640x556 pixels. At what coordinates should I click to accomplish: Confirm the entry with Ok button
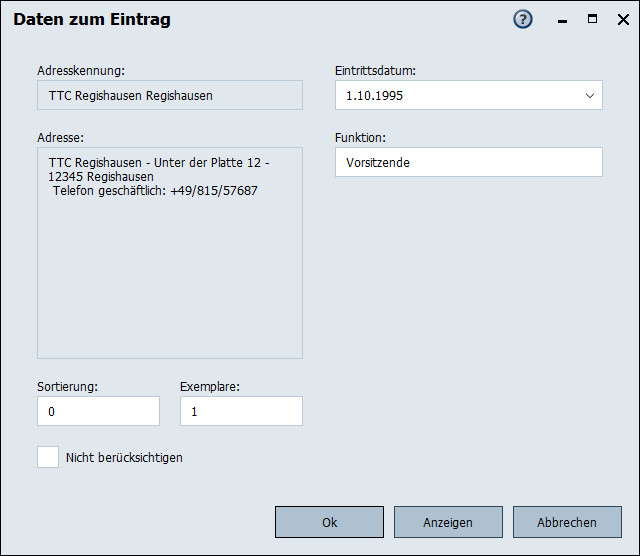point(329,522)
